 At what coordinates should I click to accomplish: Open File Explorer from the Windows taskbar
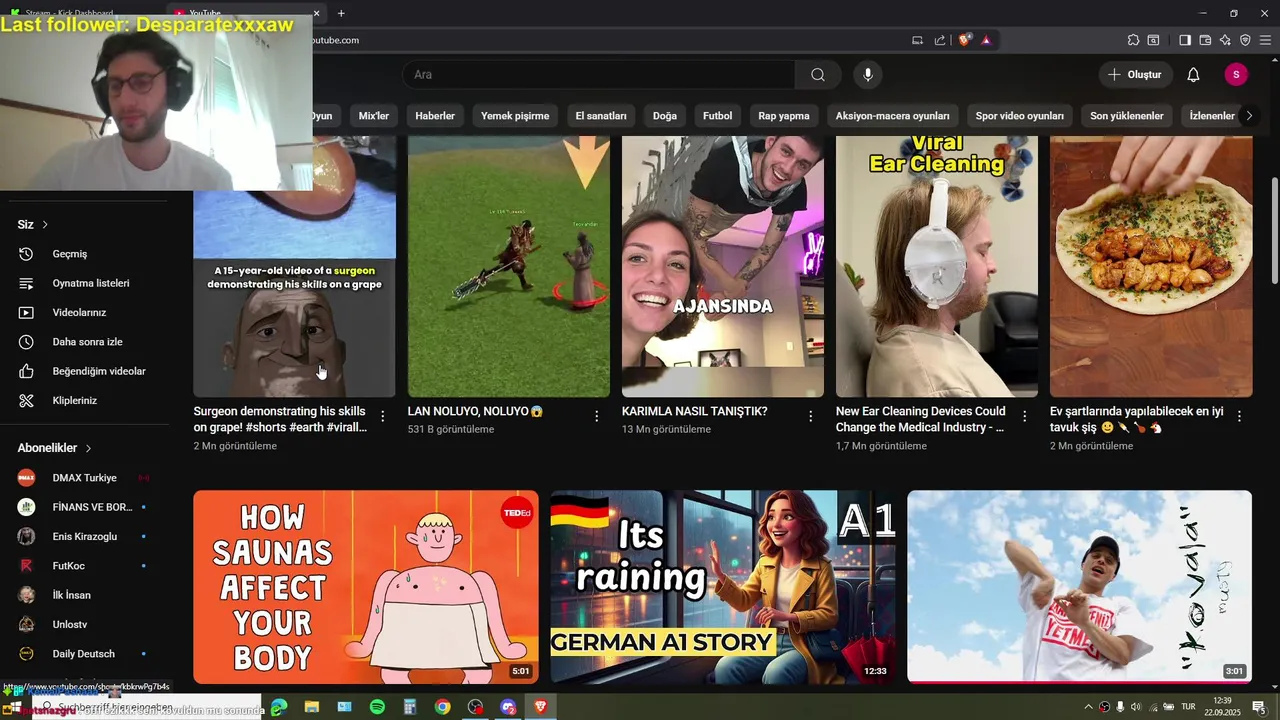[x=312, y=707]
